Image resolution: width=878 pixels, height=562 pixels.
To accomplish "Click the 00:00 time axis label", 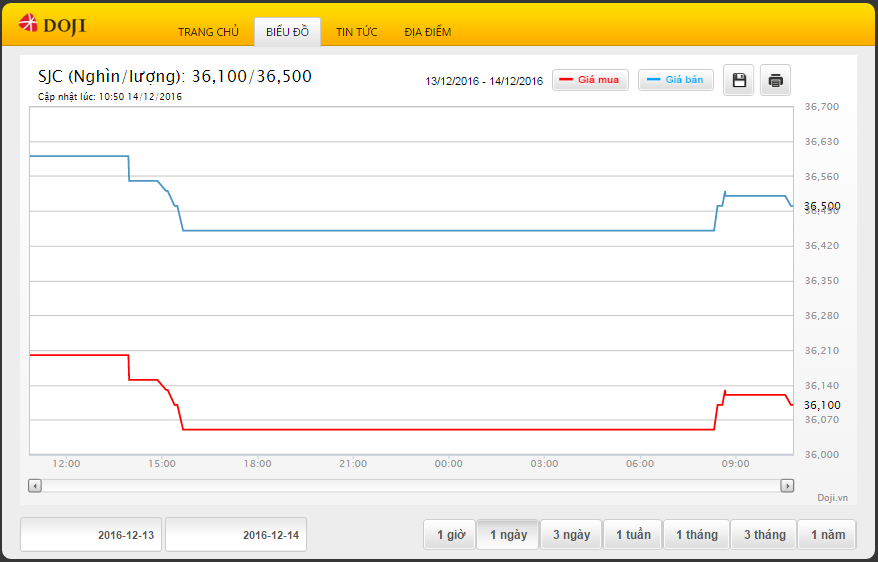I will click(449, 463).
